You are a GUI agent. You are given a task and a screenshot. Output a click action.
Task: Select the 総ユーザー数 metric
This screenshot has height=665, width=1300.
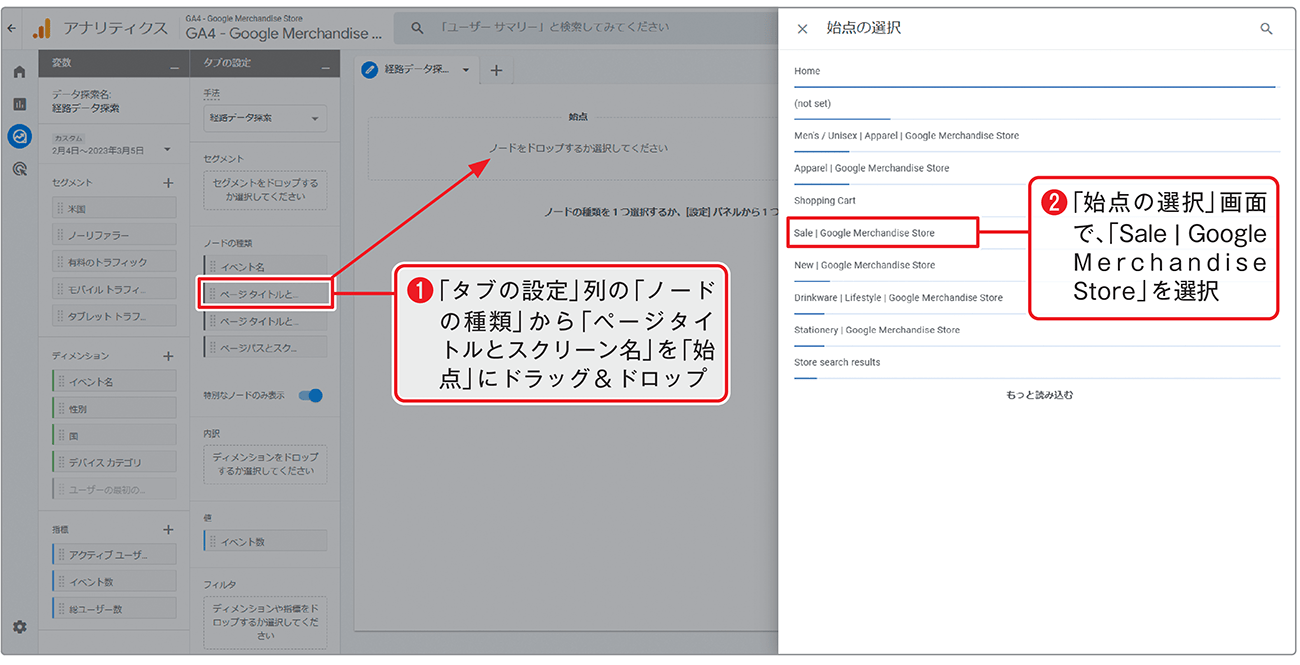[x=114, y=608]
